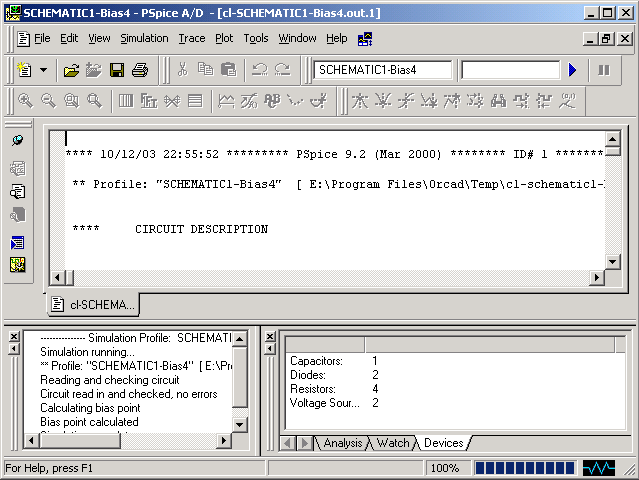Image resolution: width=639 pixels, height=480 pixels.
Task: Open the File menu
Action: click(x=42, y=39)
